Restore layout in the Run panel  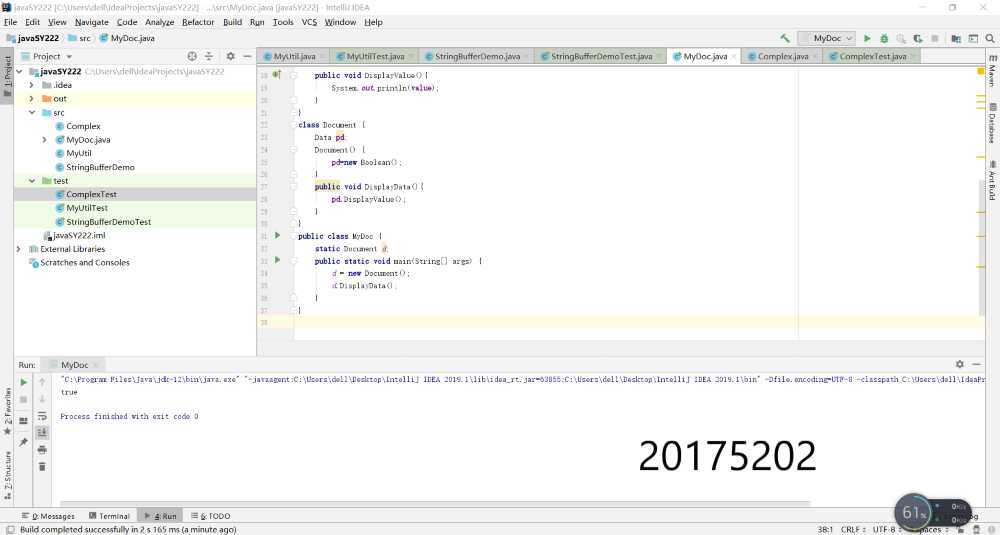tap(23, 421)
